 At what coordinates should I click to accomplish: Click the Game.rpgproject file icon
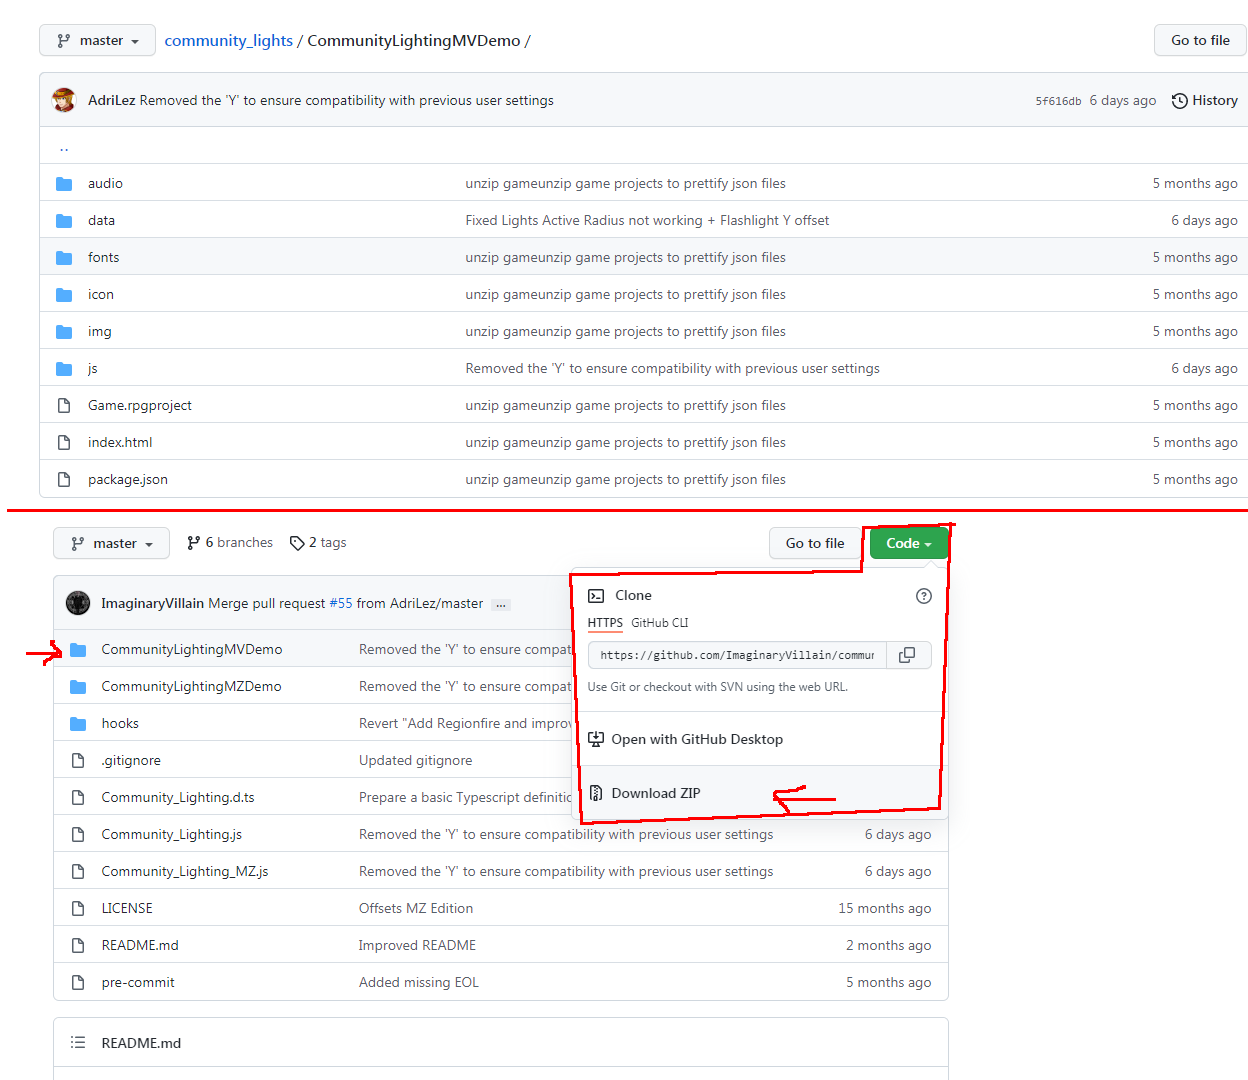coord(64,405)
